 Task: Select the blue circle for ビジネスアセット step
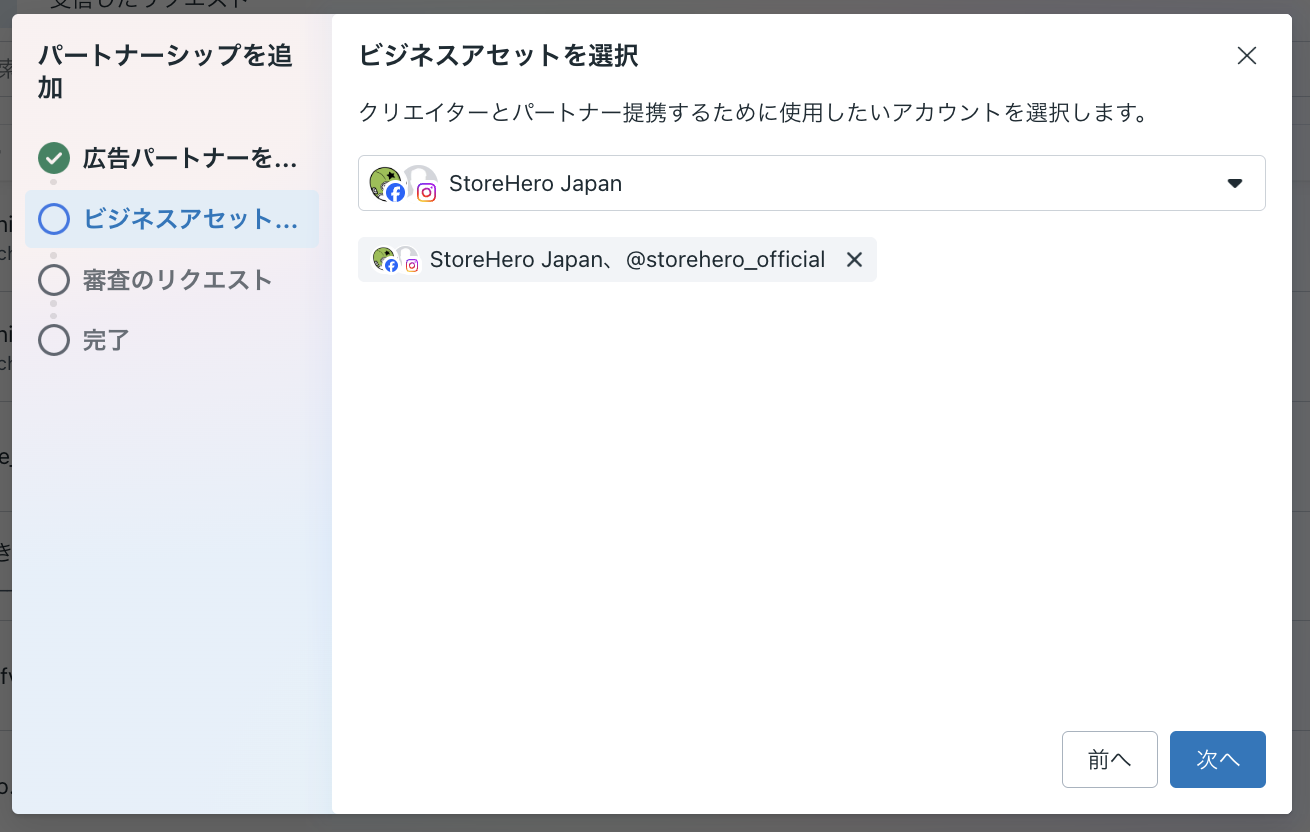click(54, 219)
